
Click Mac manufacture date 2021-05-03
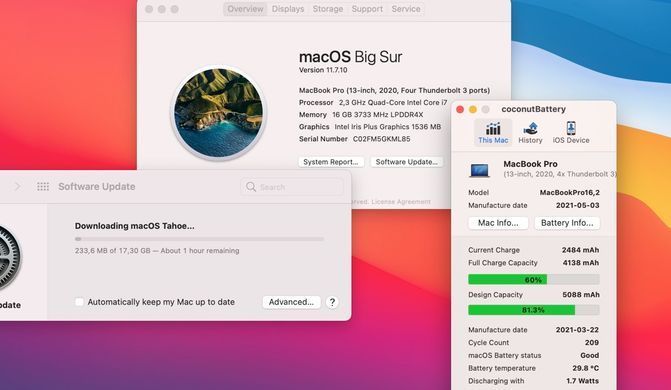pos(578,205)
